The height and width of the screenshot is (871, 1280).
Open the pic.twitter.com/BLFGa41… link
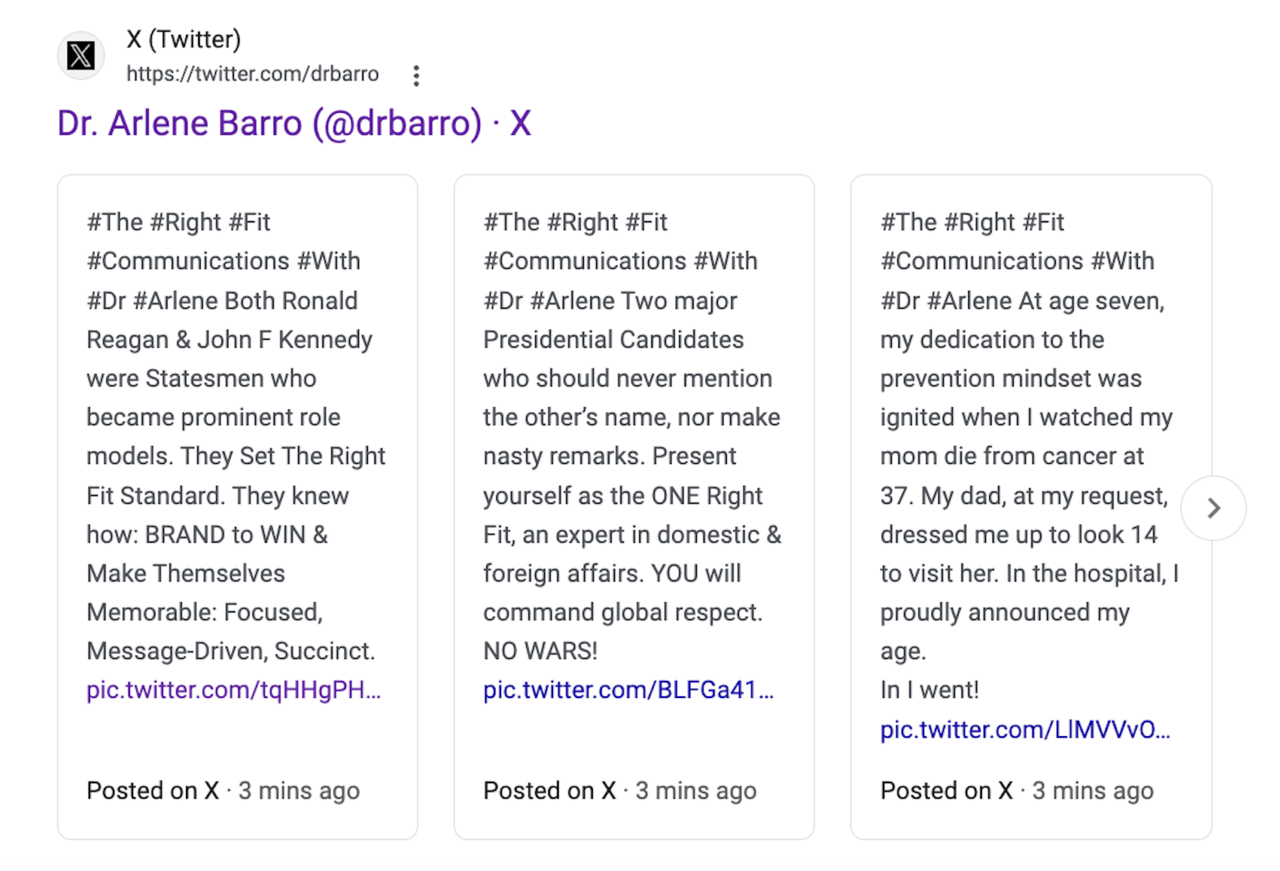pyautogui.click(x=629, y=690)
